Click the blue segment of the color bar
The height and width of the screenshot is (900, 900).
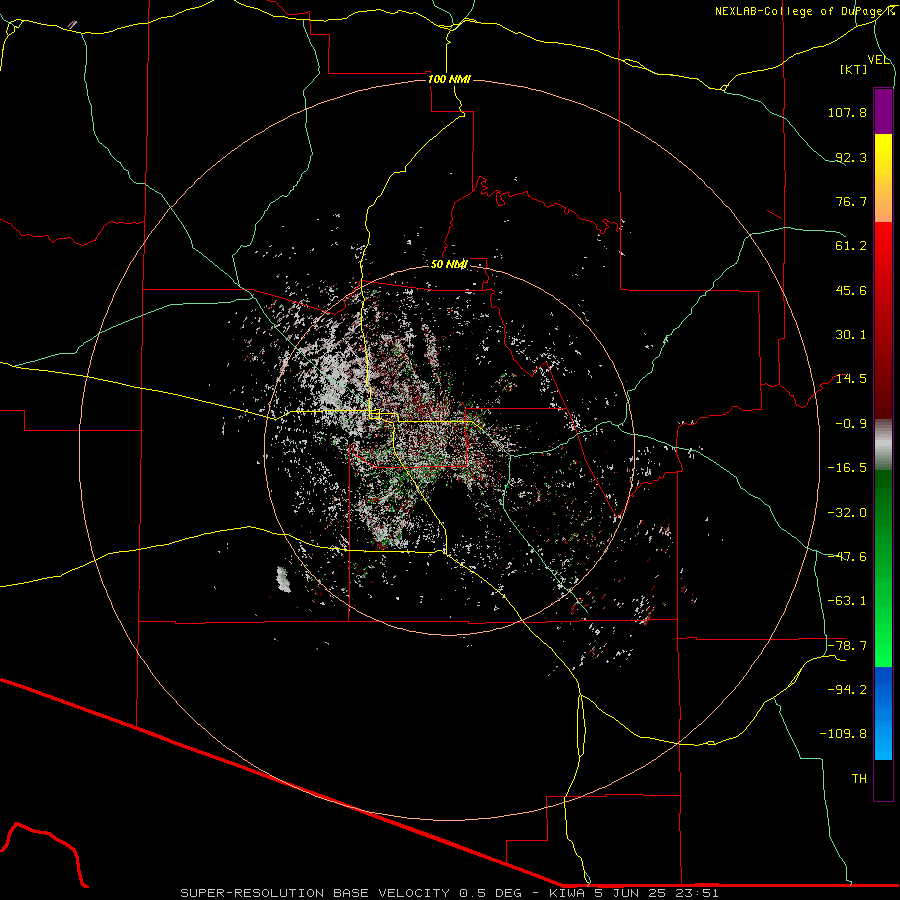click(883, 713)
